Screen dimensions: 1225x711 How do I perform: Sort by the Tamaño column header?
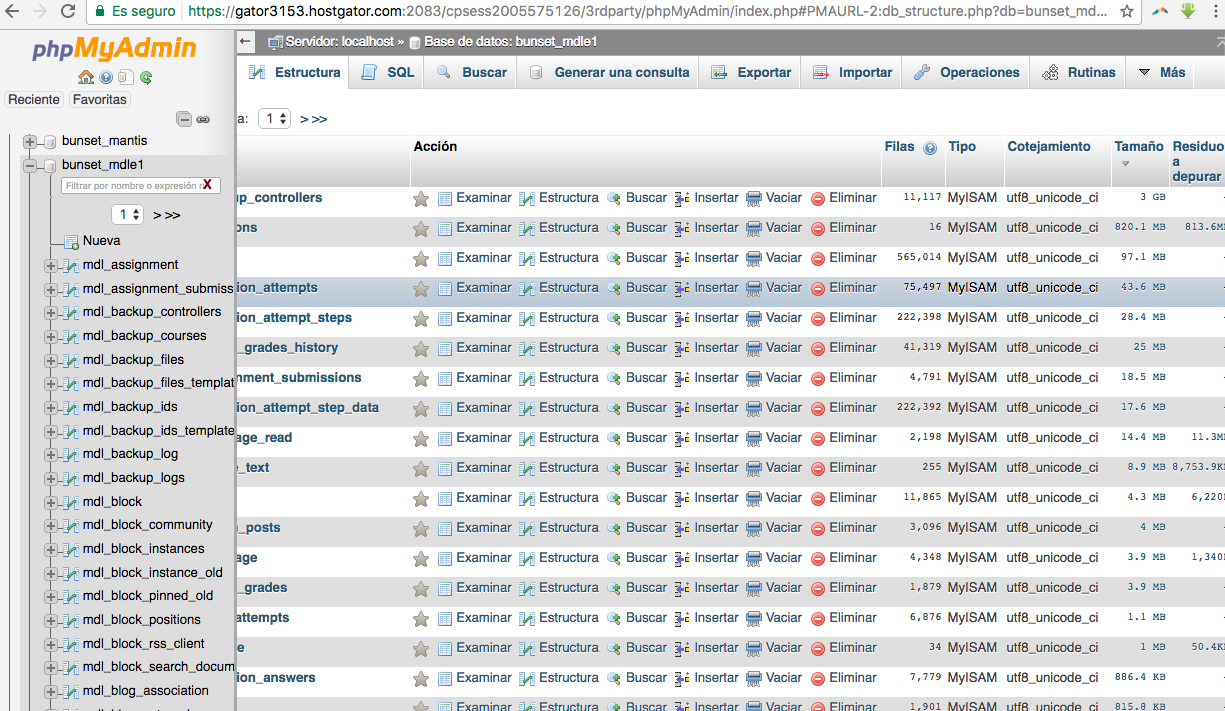[x=1139, y=147]
